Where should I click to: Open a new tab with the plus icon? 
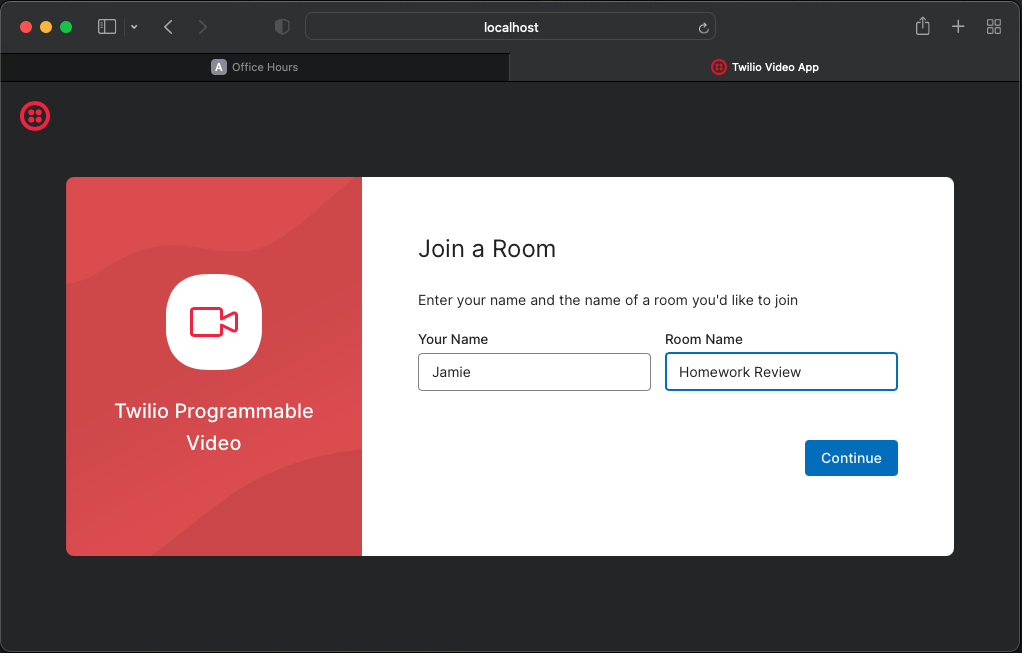pos(958,27)
